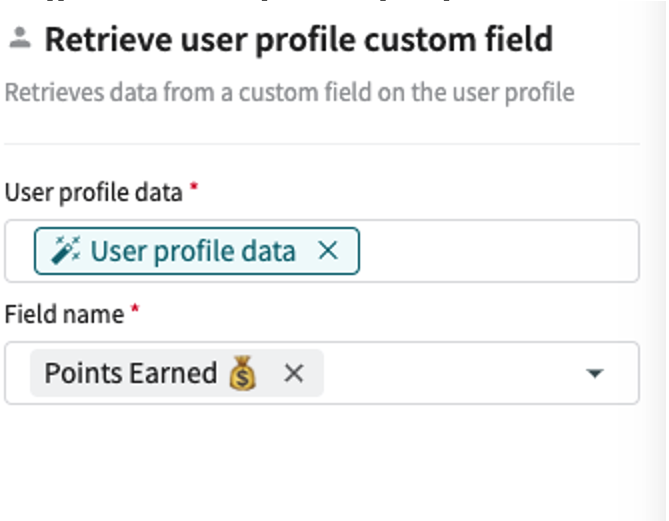Click the red asterisk beside User profile data label
This screenshot has height=521, width=669.
tap(194, 189)
